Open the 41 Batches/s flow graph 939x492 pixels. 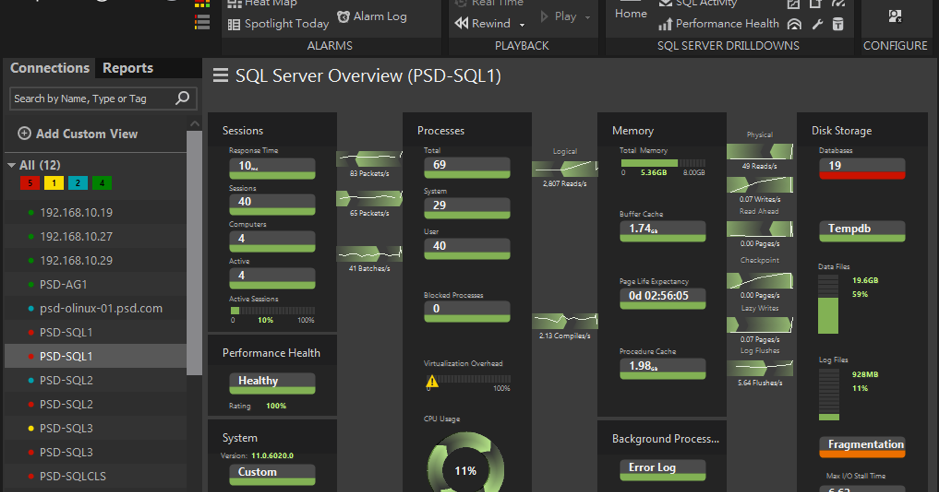(x=369, y=254)
